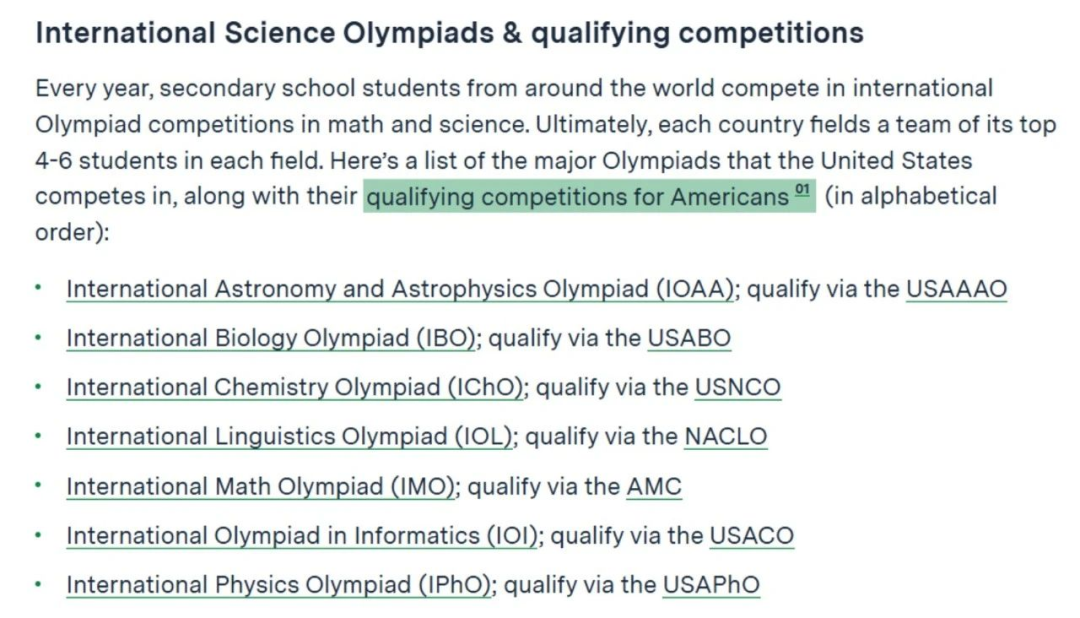
Task: Open the International Astronomy and Astrophysics Olympiad link
Action: pos(400,289)
